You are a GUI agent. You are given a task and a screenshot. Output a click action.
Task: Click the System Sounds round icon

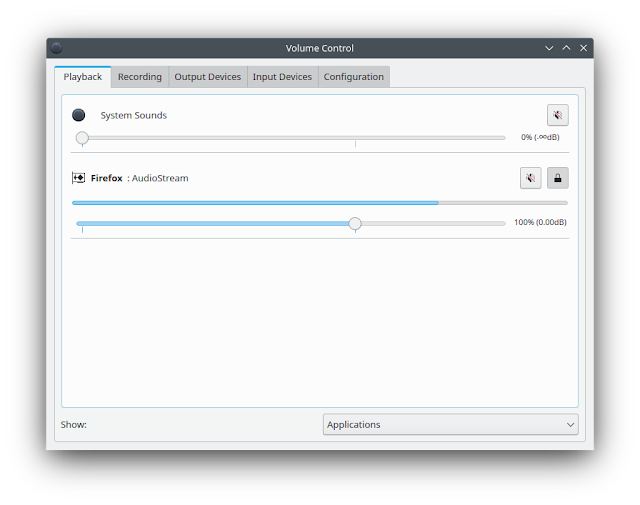(79, 115)
